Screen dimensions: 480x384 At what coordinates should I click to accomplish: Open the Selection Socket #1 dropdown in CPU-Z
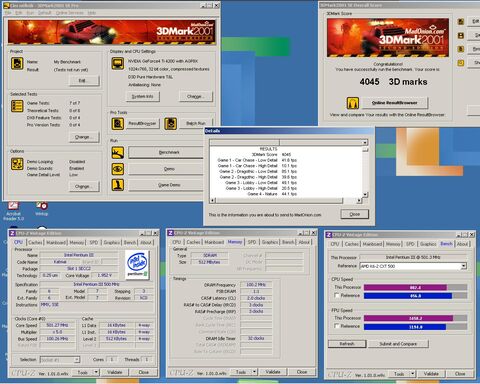pyautogui.click(x=77, y=360)
